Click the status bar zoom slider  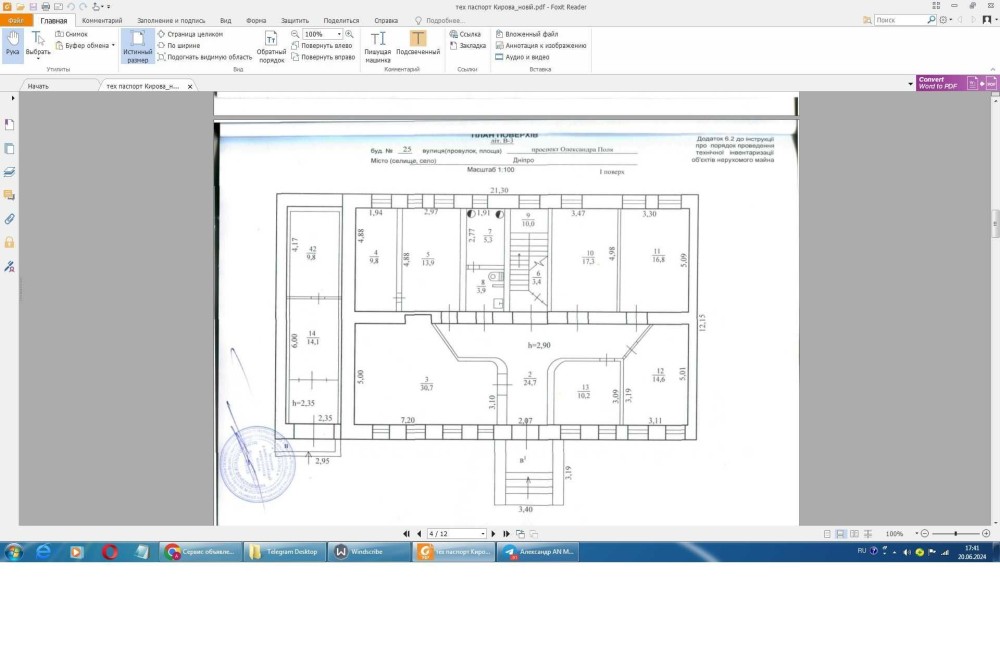[x=955, y=533]
